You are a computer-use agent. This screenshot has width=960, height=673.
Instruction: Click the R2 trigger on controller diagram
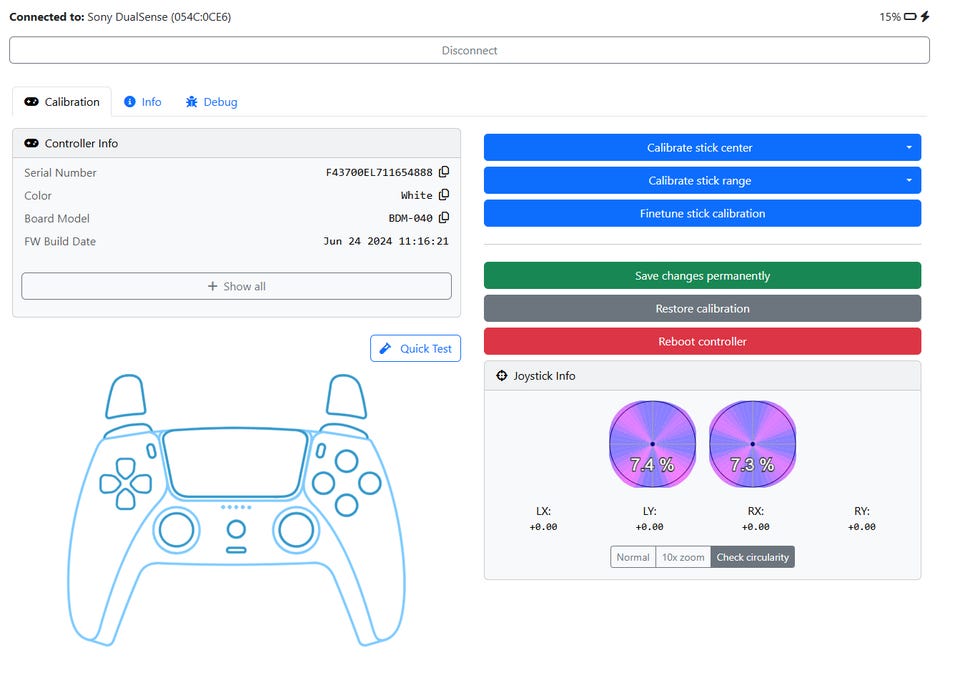[x=347, y=397]
